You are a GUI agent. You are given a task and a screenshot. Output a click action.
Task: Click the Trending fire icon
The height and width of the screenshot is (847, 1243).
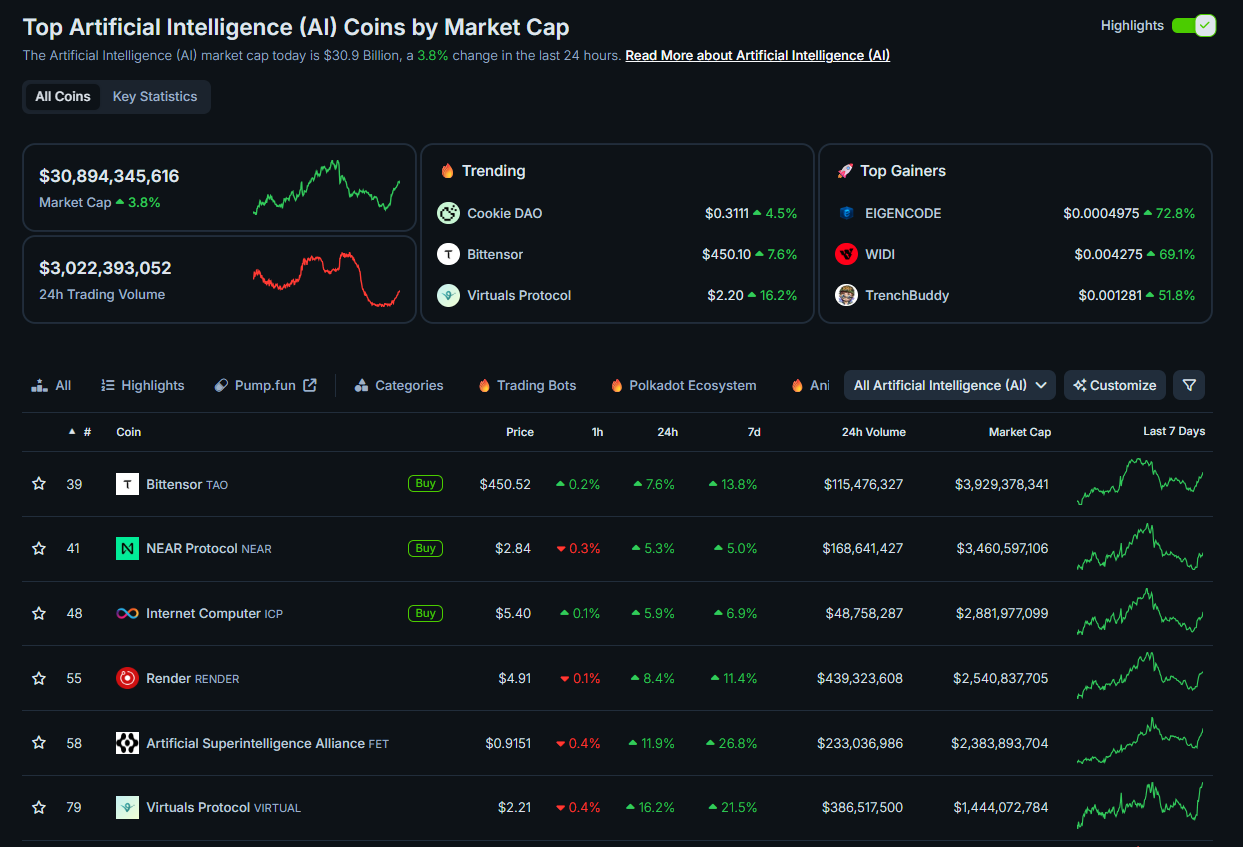pyautogui.click(x=447, y=171)
